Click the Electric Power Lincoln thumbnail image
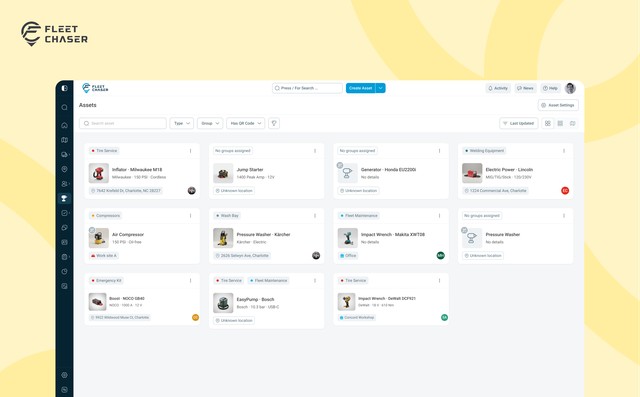The image size is (640, 397). 472,173
